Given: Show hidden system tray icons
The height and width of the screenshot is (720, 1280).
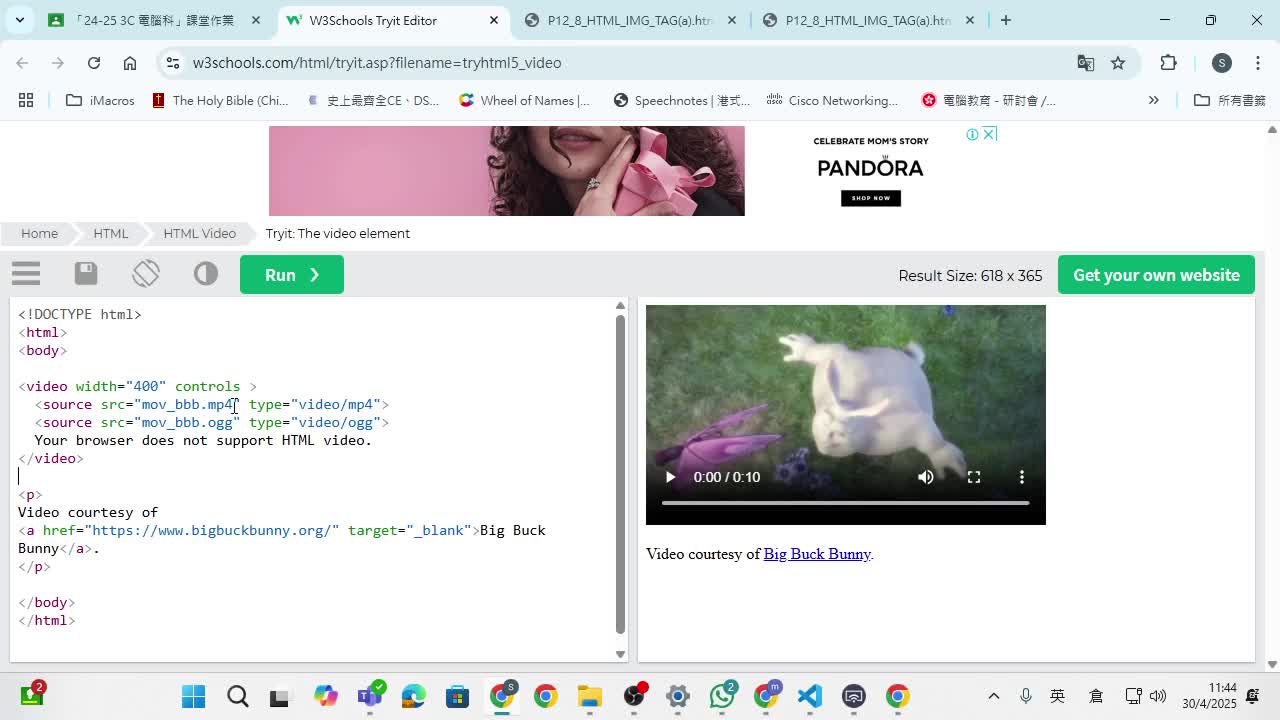Looking at the screenshot, I should click(x=993, y=696).
